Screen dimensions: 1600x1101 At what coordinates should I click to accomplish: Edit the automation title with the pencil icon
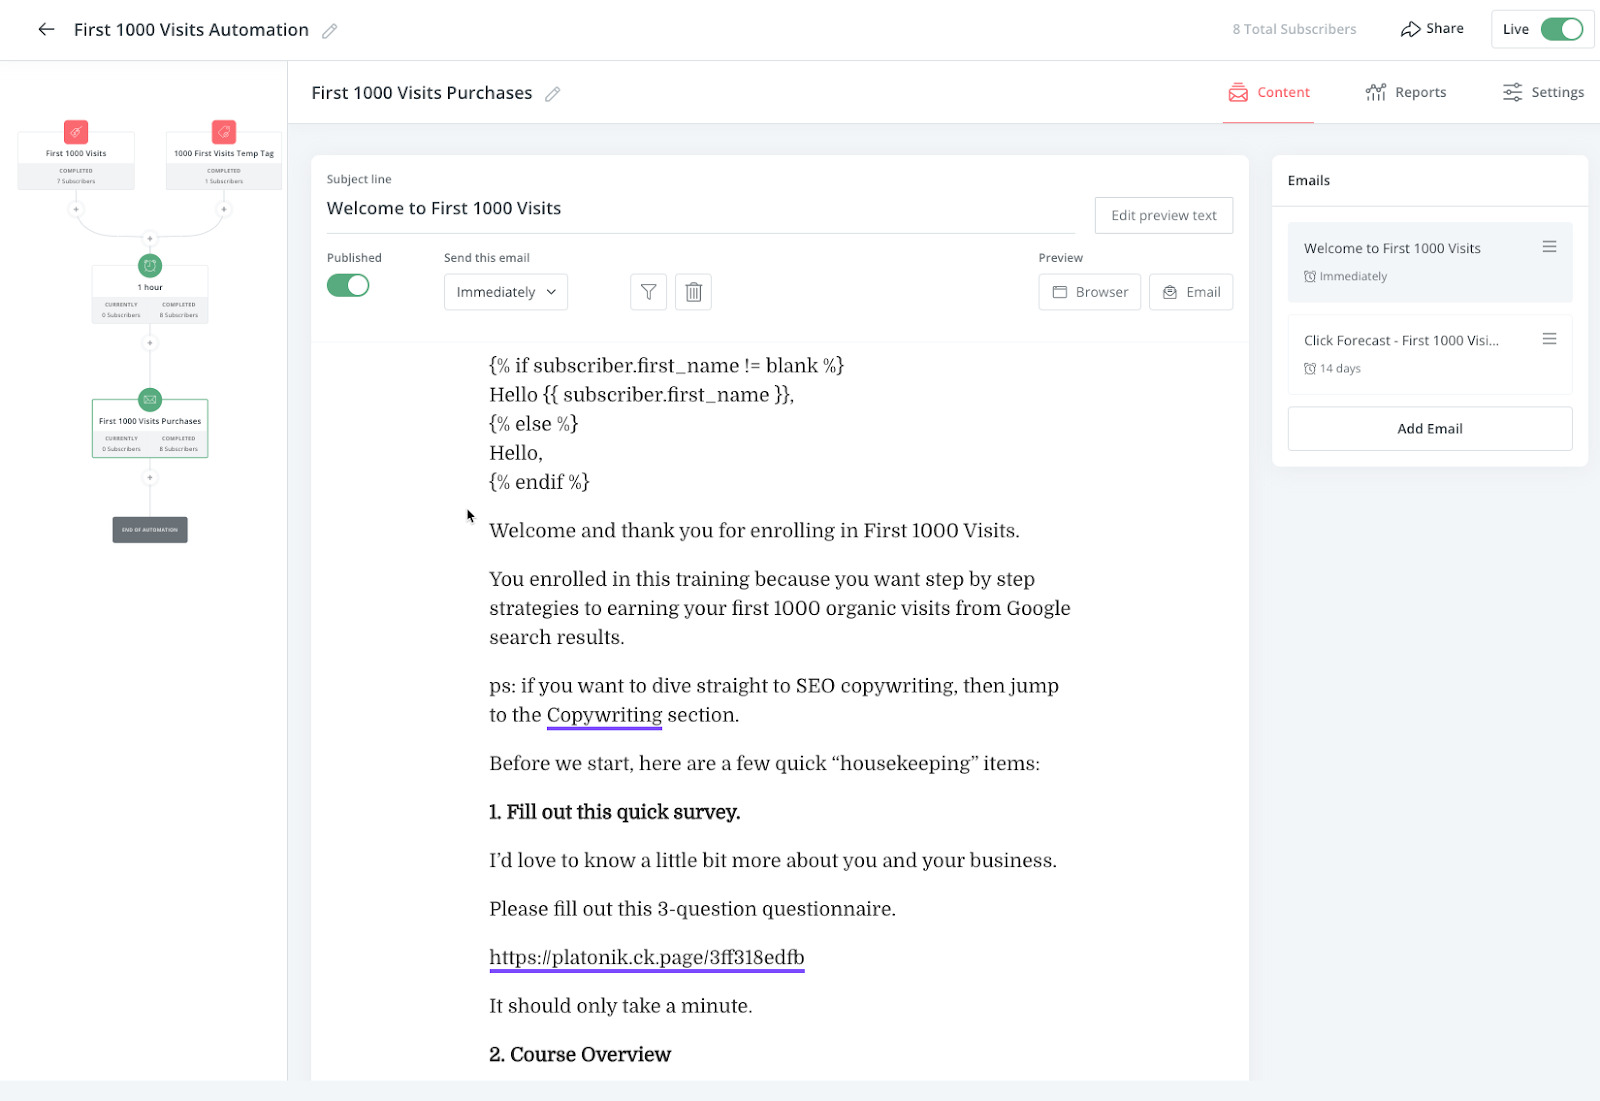(330, 30)
